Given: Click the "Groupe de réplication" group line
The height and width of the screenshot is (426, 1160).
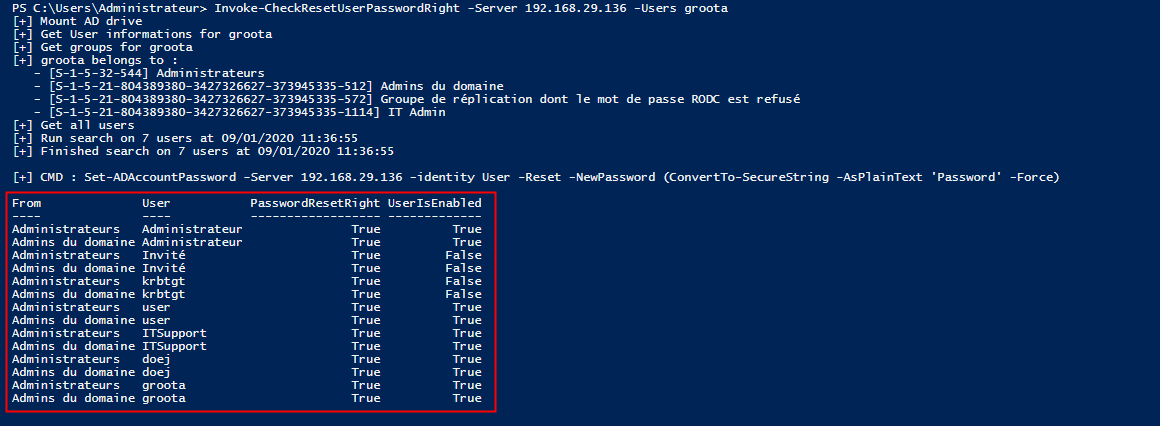Looking at the screenshot, I should [590, 99].
